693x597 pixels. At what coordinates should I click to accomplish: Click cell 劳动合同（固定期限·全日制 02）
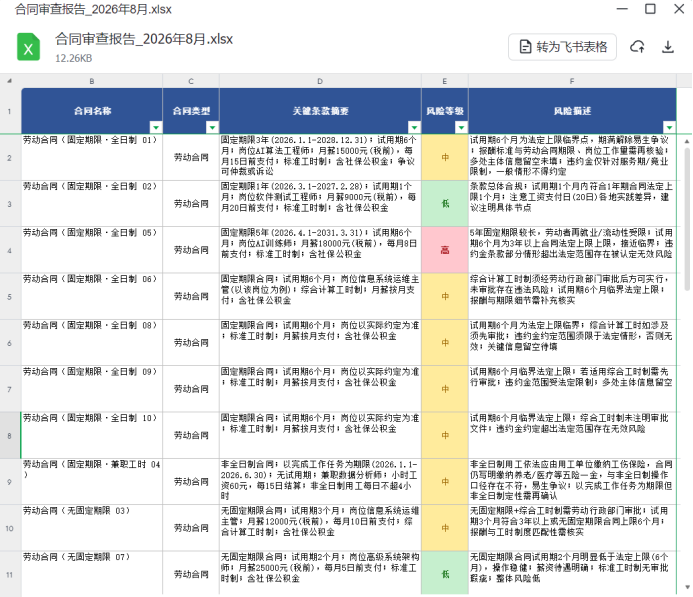click(92, 204)
